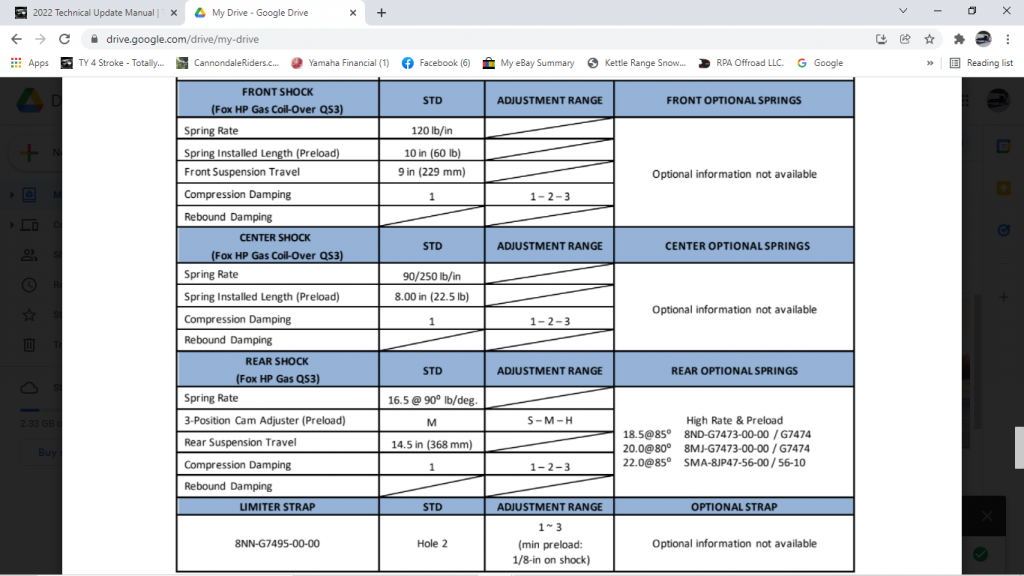Open a new browser tab
This screenshot has width=1024, height=576.
381,12
